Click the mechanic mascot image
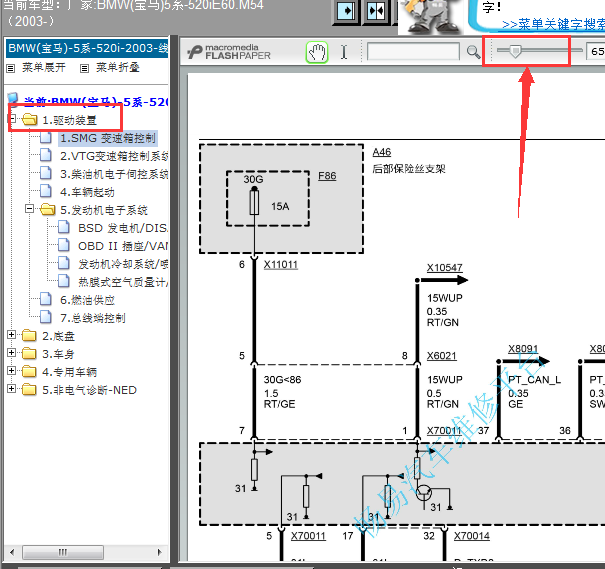Screen dimensions: 605x569 tap(432, 16)
